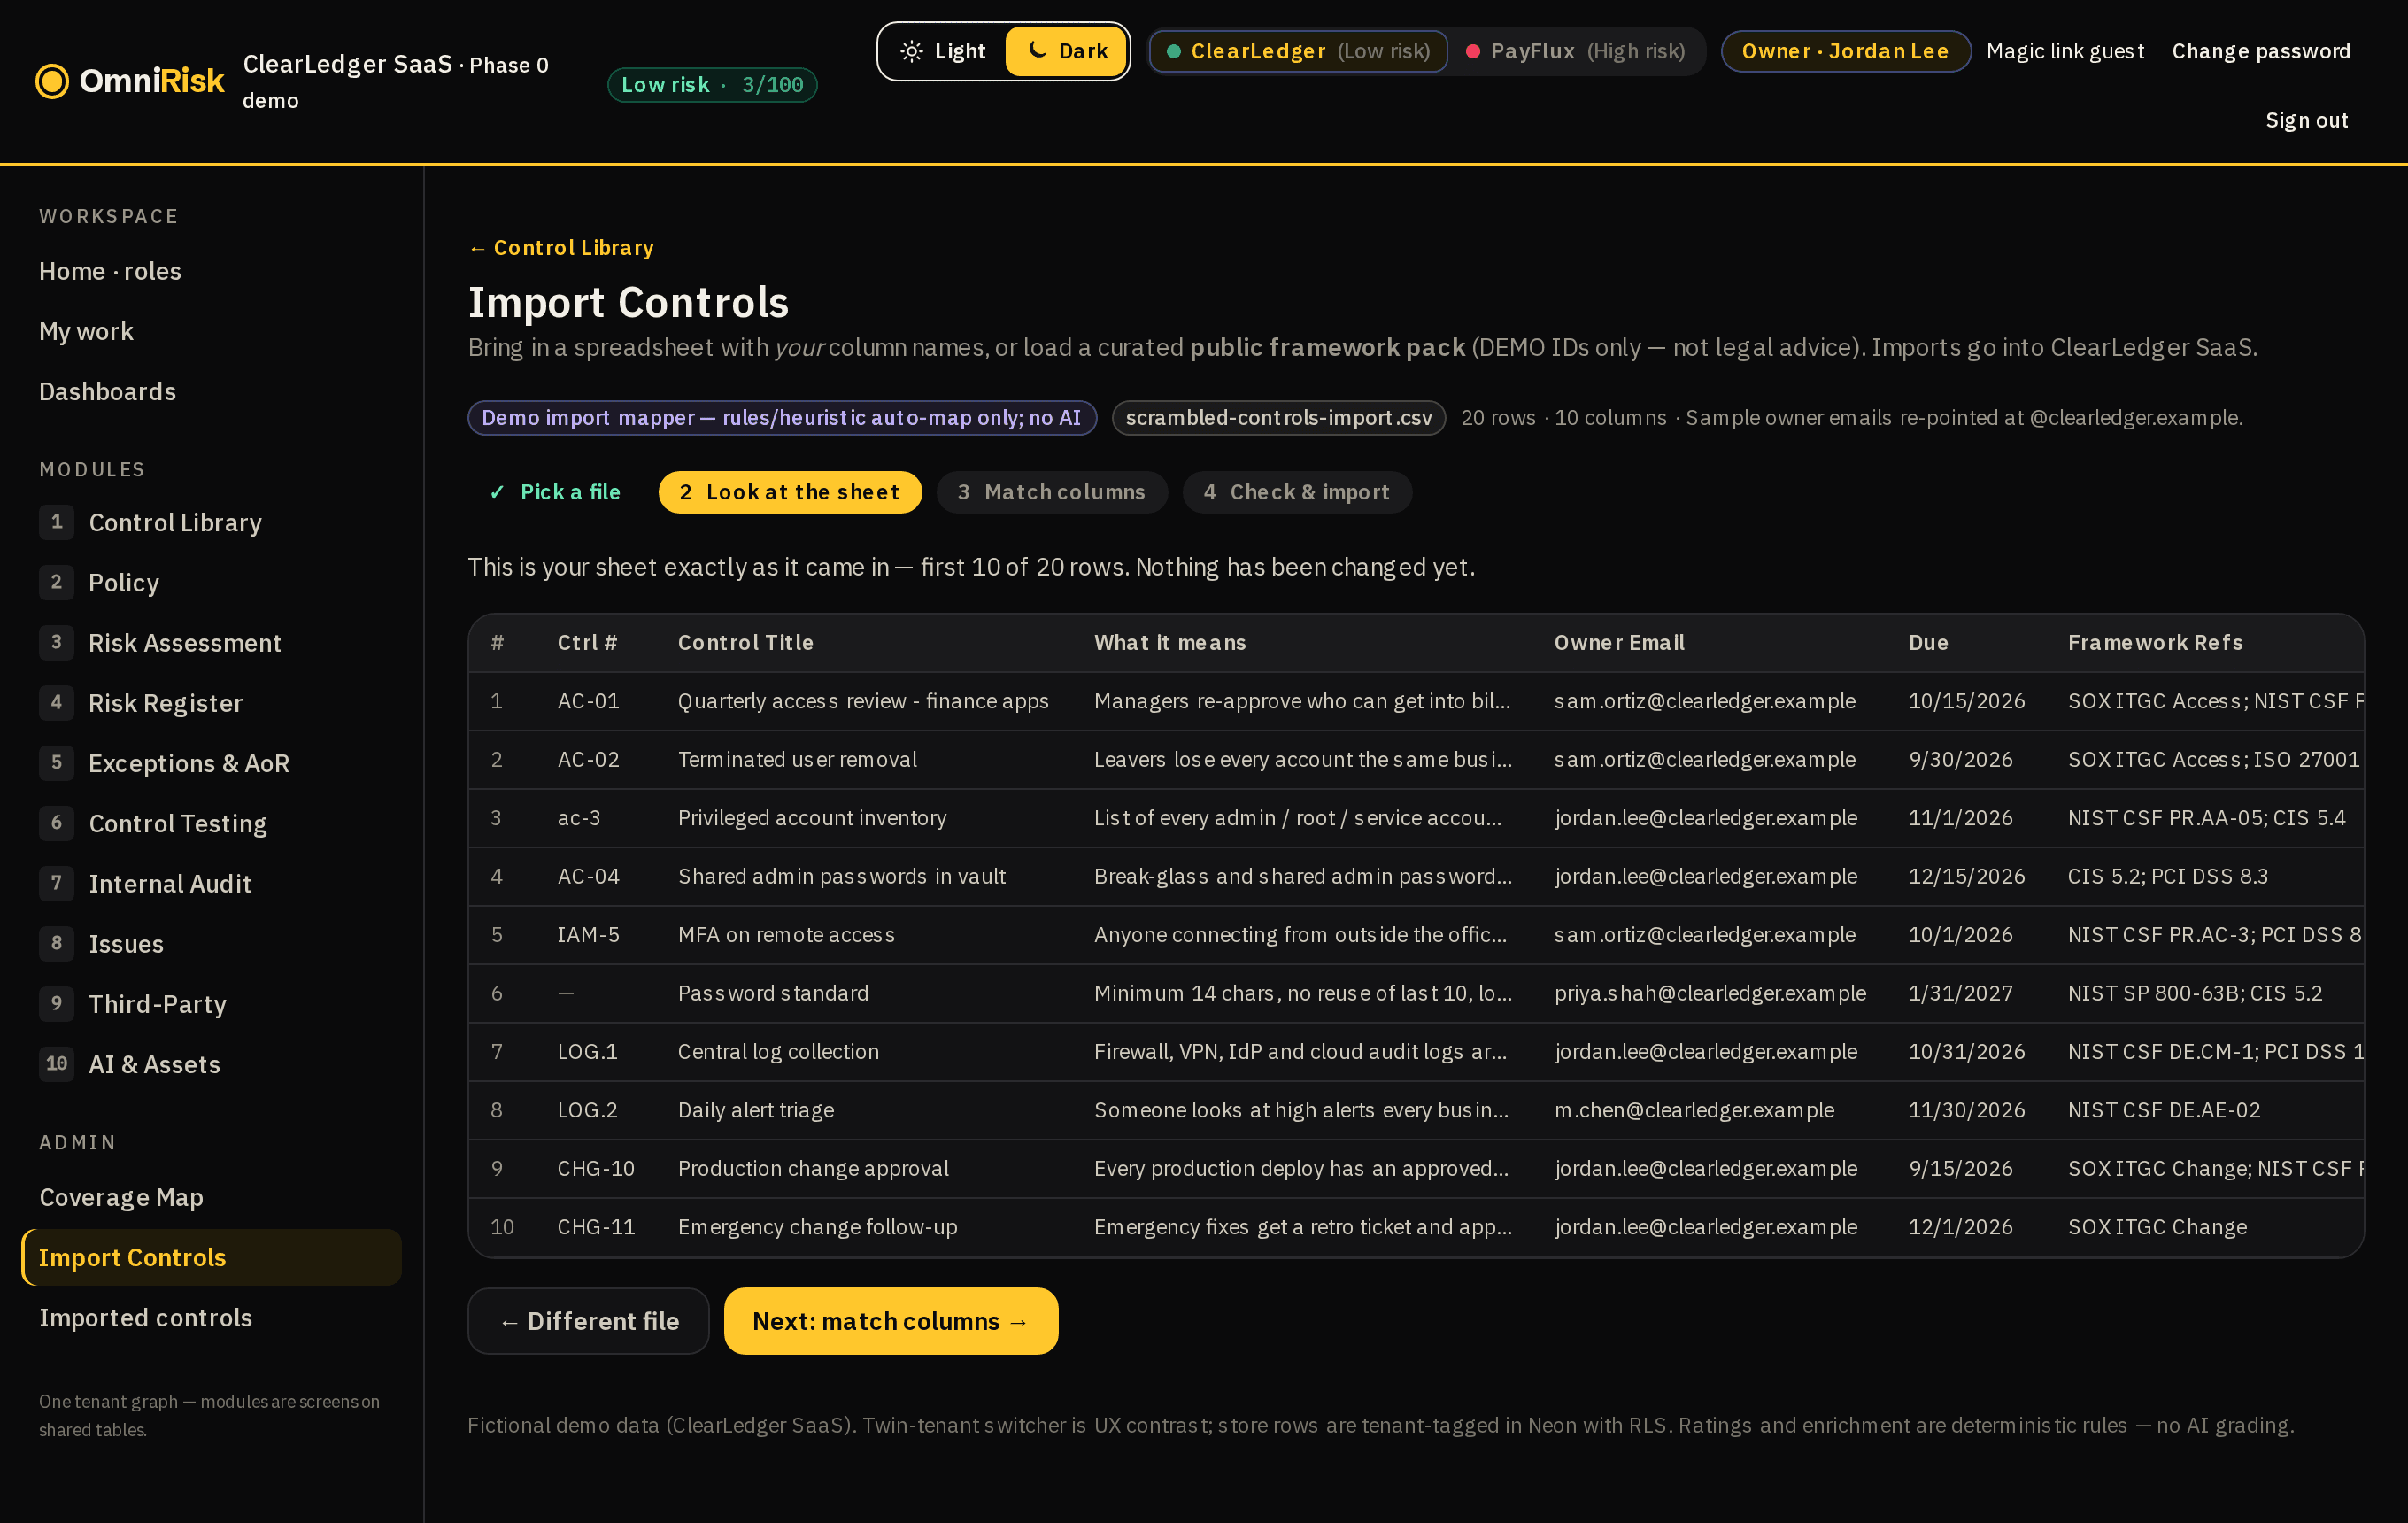This screenshot has height=1523, width=2408.
Task: Click the Low risk 3/100 badge
Action: coord(712,85)
